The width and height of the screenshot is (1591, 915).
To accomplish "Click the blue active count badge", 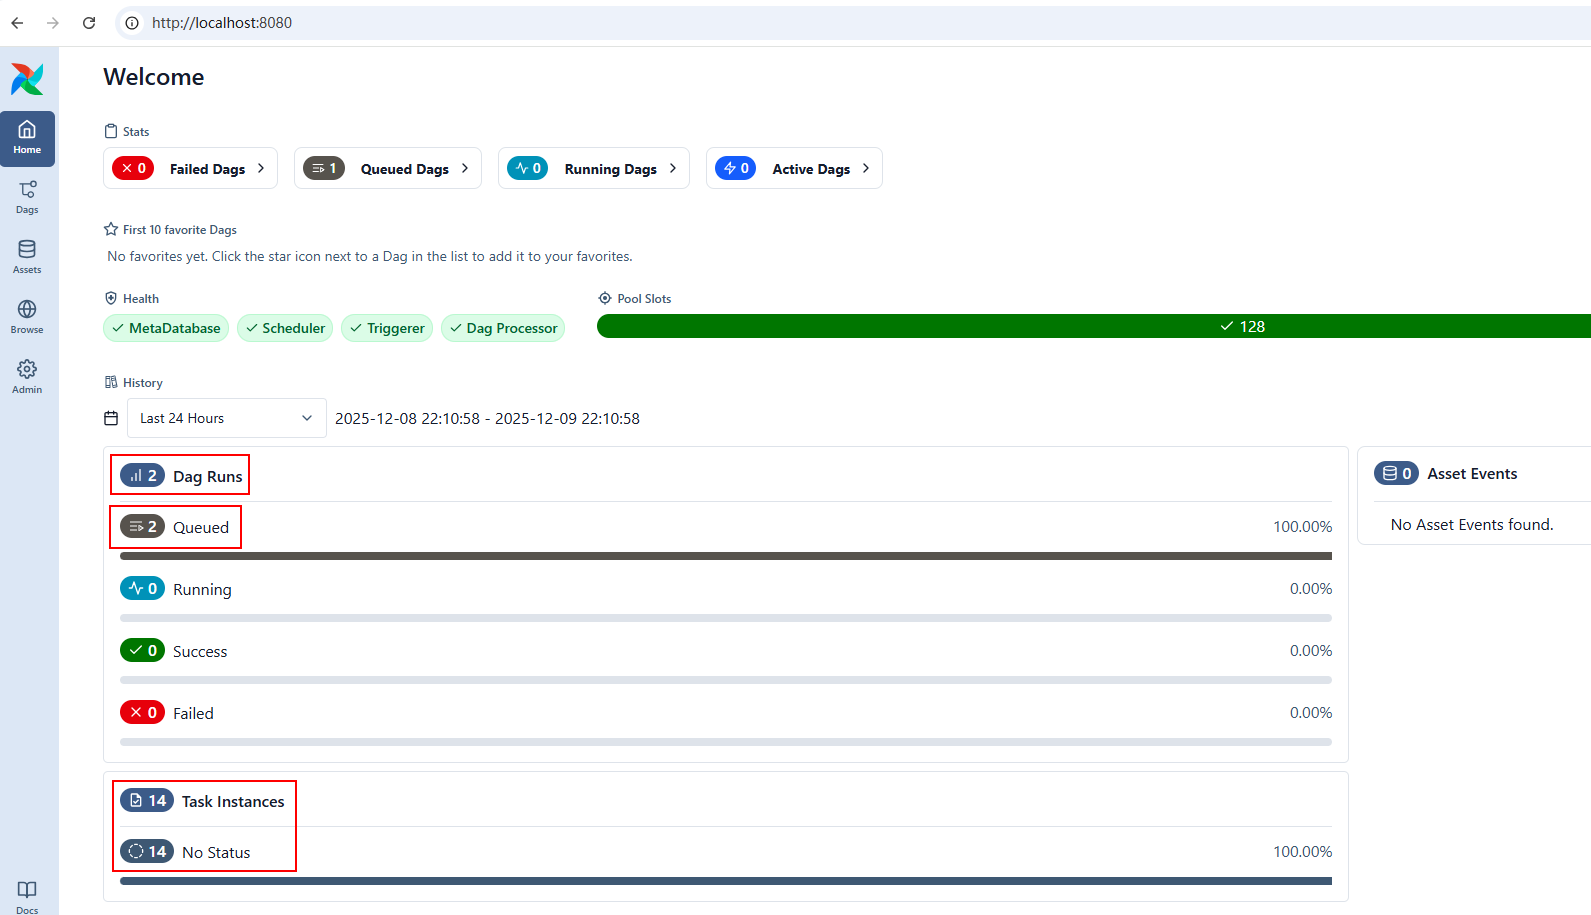I will pyautogui.click(x=736, y=168).
